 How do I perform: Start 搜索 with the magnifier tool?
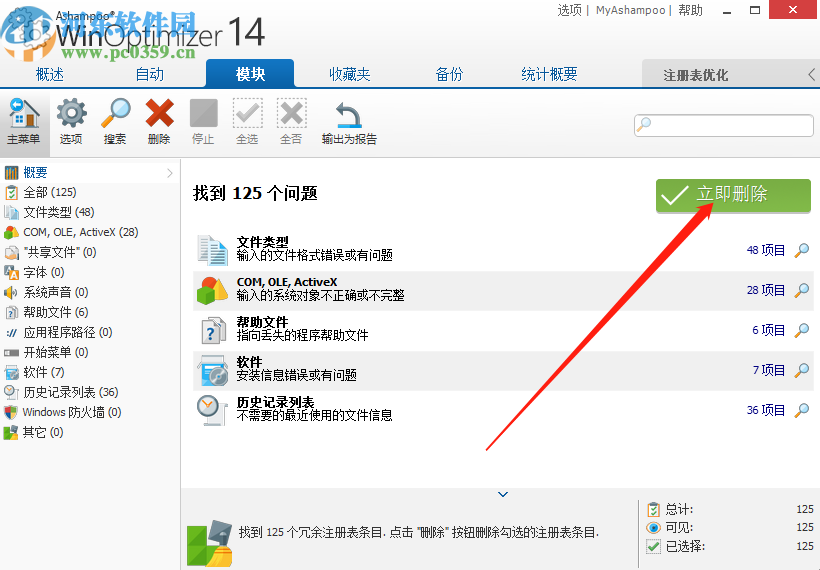click(115, 122)
